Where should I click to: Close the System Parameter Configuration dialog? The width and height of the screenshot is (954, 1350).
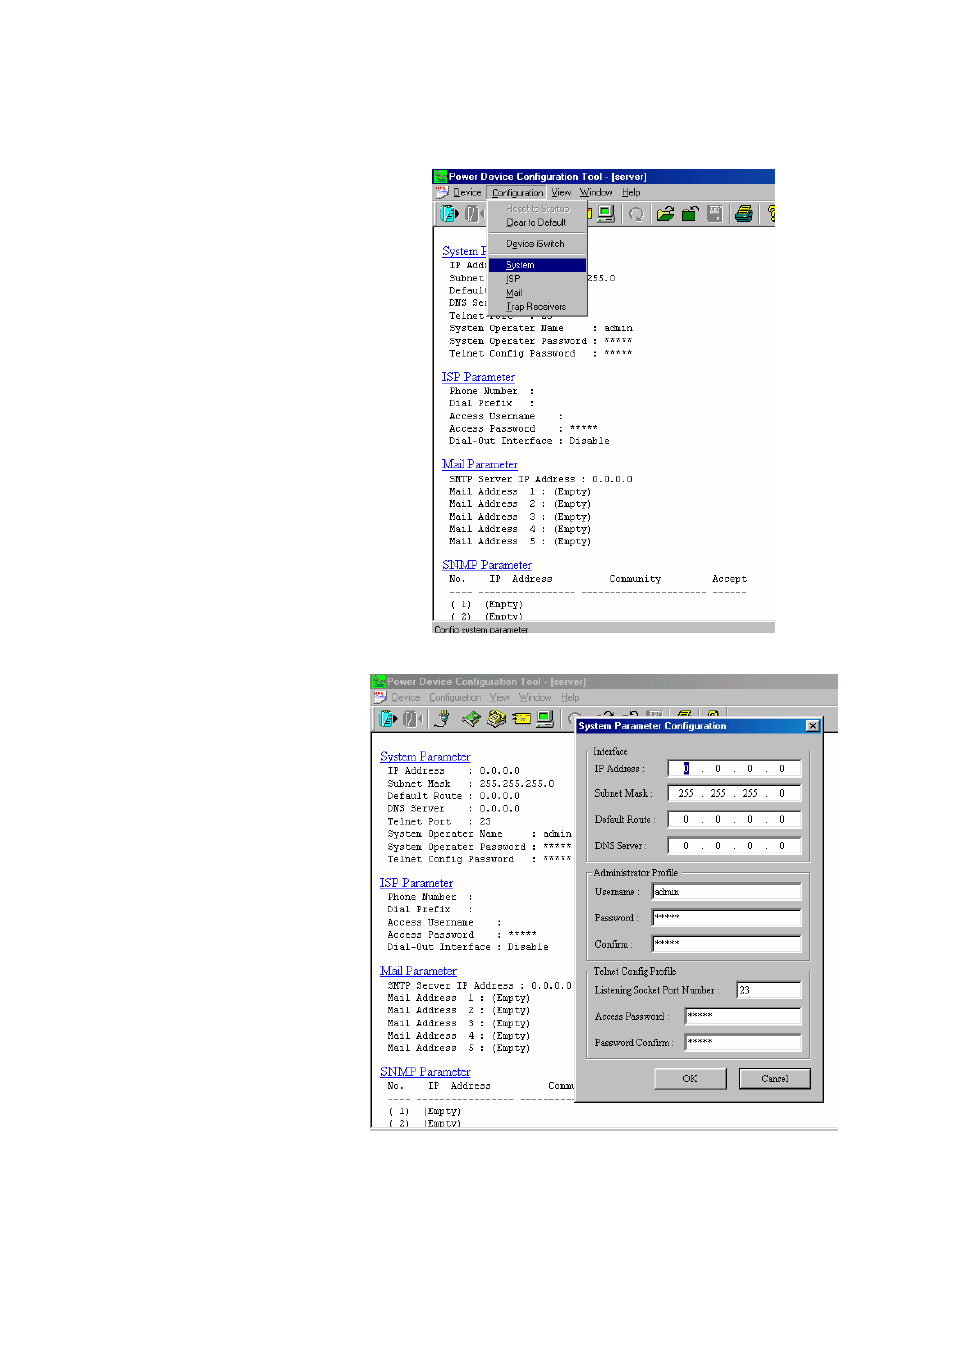click(813, 726)
